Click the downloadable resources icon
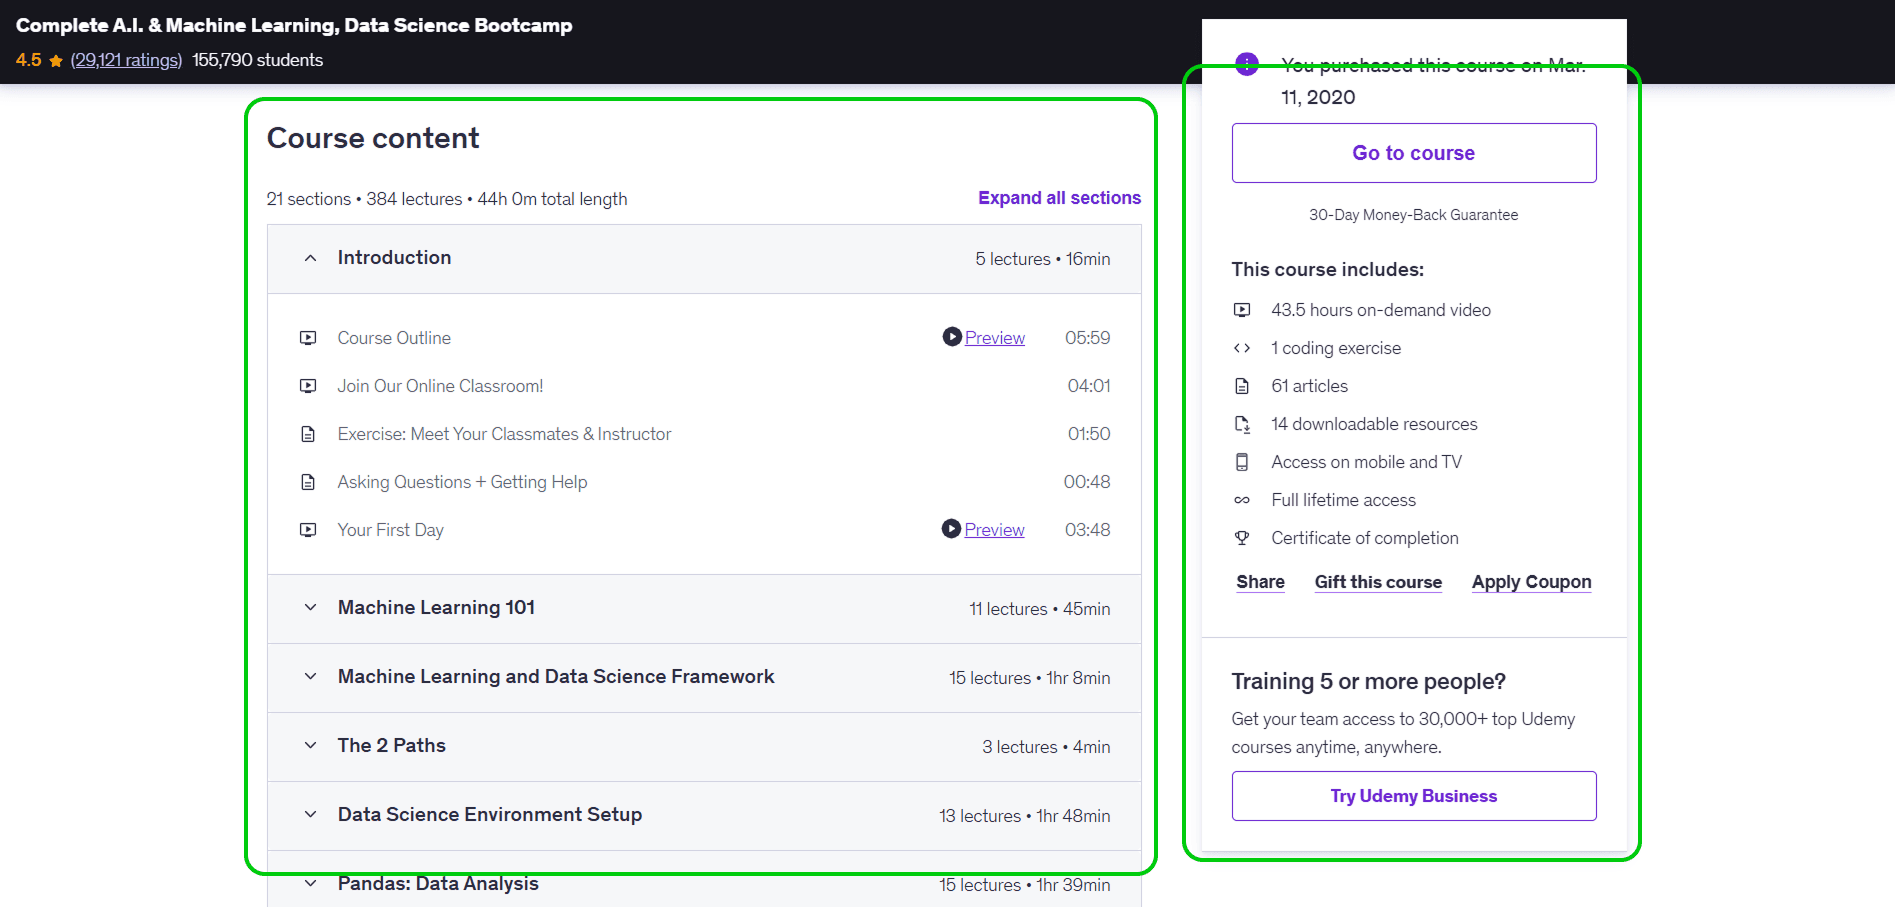The height and width of the screenshot is (907, 1895). coord(1242,424)
